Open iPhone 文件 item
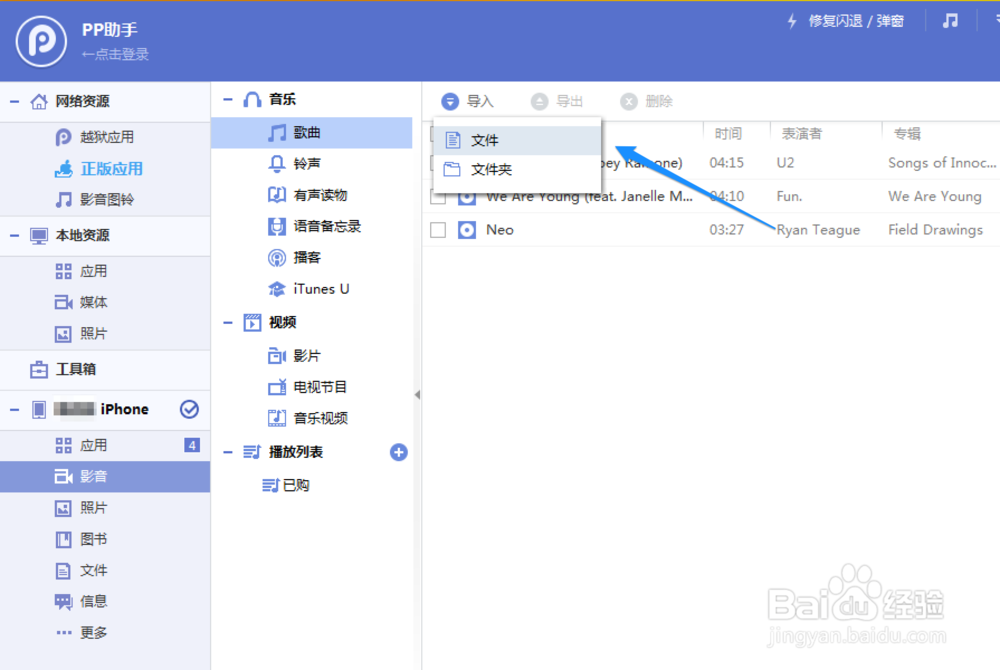 93,571
